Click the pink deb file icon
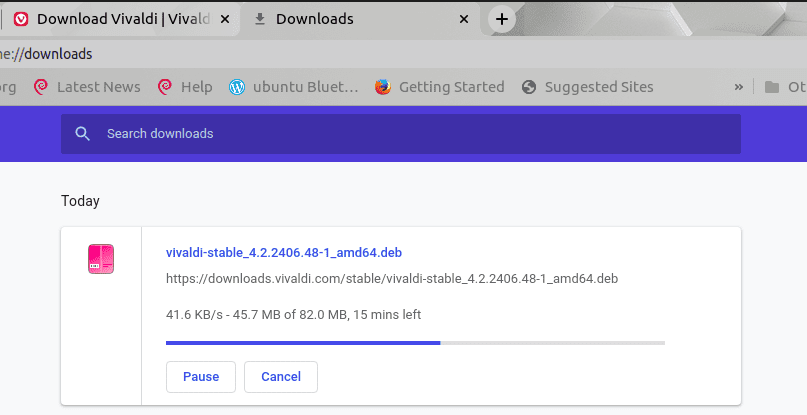 pyautogui.click(x=101, y=259)
